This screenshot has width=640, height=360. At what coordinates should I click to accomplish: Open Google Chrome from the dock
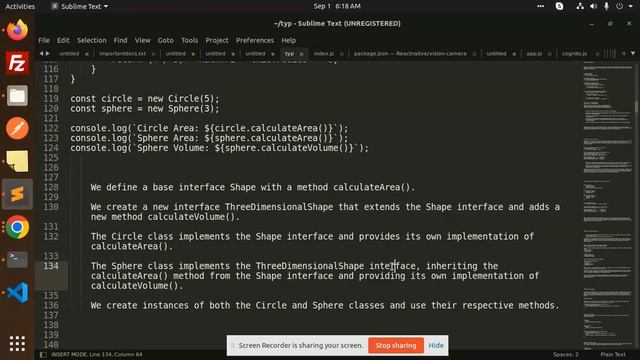17,227
